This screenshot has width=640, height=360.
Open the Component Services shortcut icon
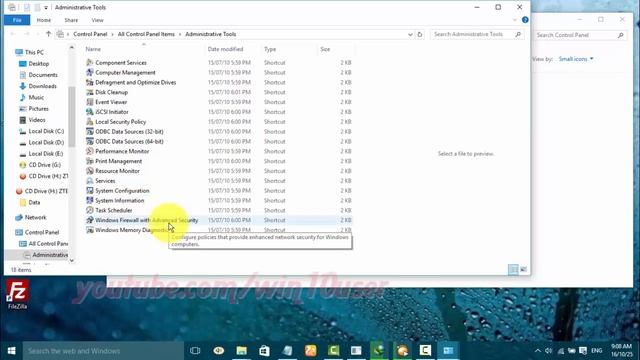pos(90,62)
